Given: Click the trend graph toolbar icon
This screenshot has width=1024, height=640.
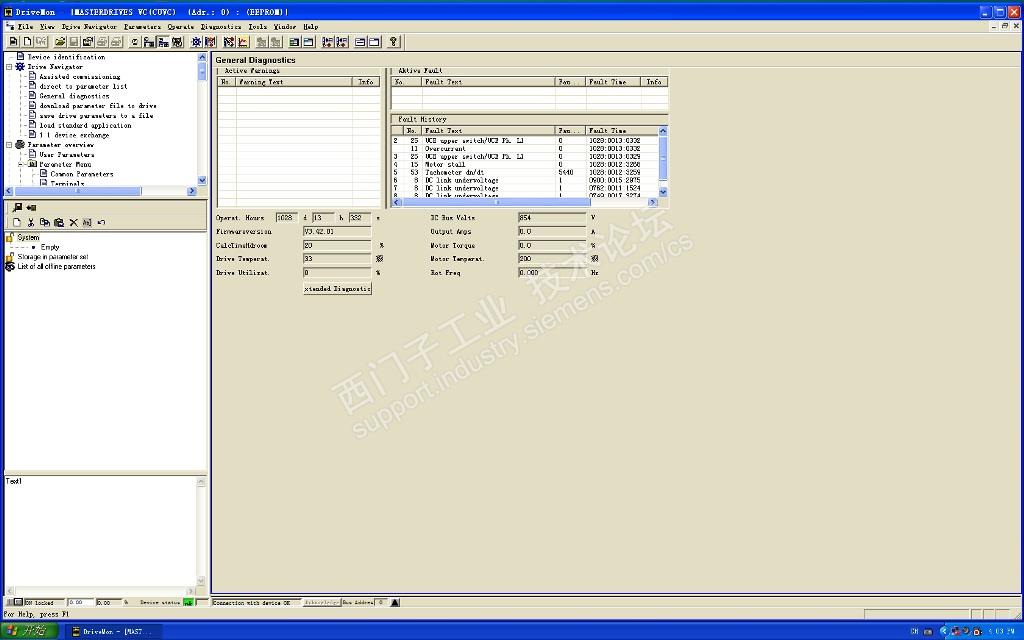Looking at the screenshot, I should click(x=243, y=42).
